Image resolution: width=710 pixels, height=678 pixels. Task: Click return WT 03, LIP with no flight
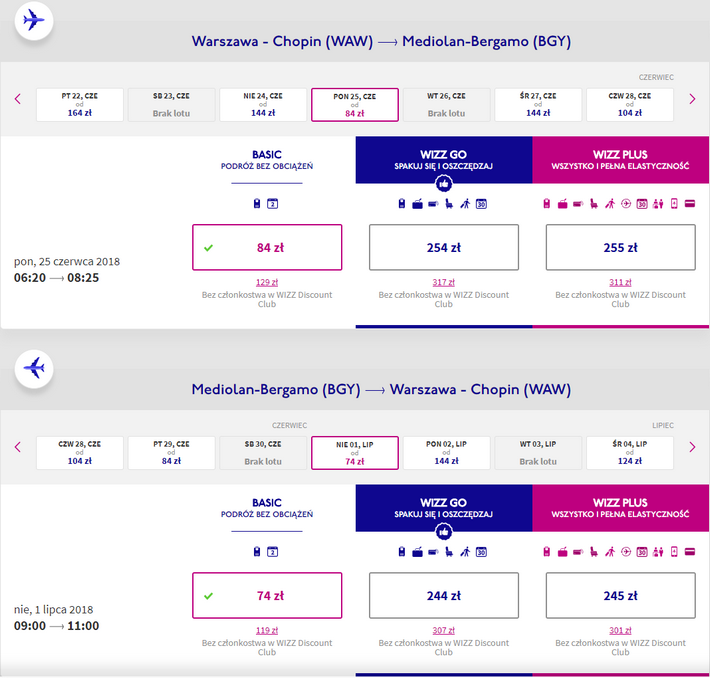pyautogui.click(x=538, y=453)
